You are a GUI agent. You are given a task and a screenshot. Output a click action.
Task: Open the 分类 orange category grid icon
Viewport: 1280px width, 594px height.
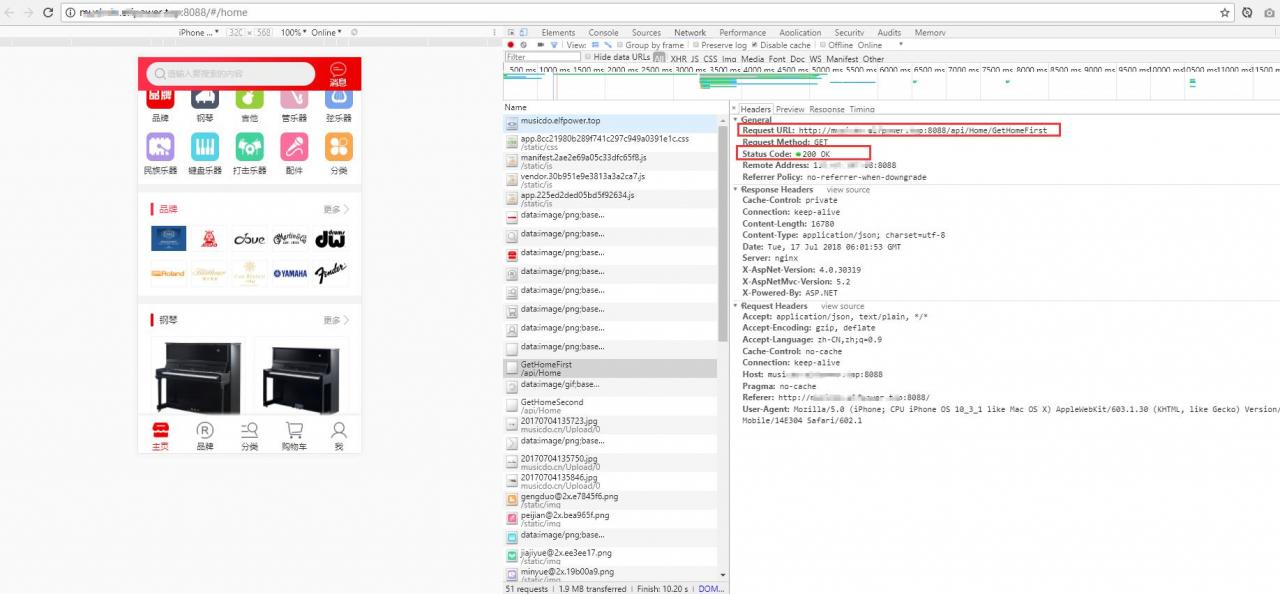click(339, 147)
